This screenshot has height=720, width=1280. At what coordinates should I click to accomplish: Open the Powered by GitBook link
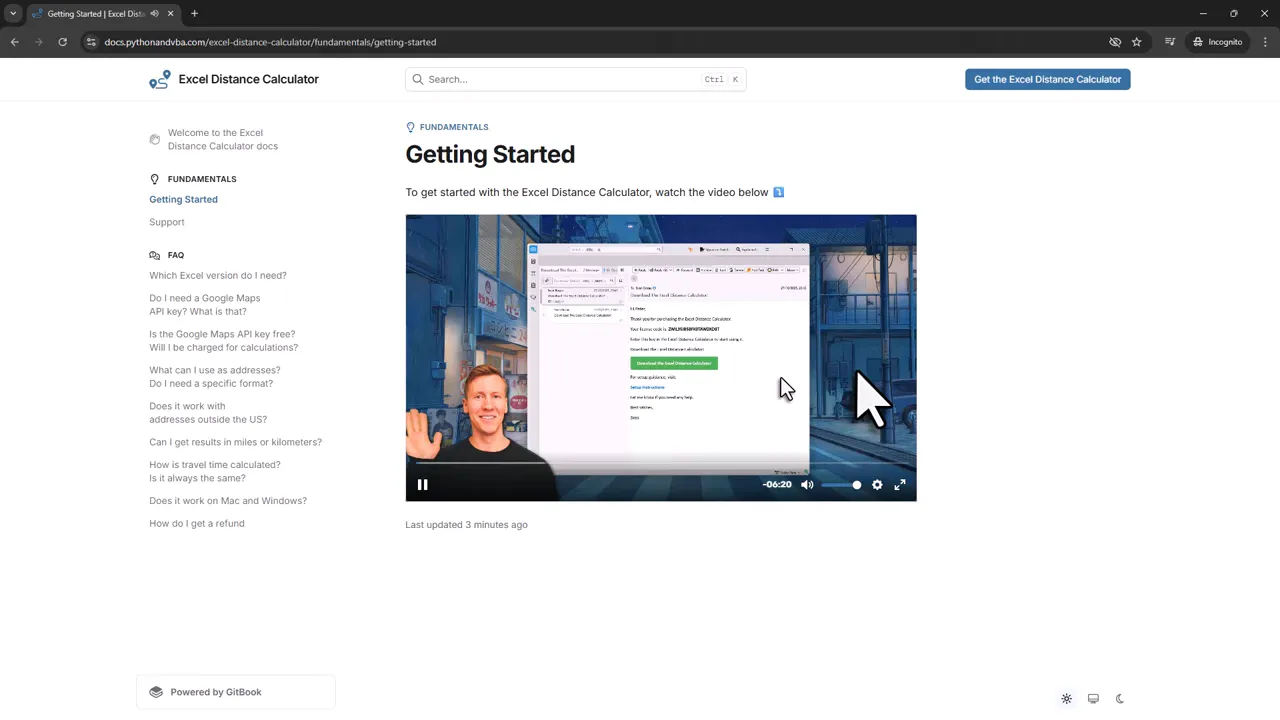pyautogui.click(x=215, y=692)
